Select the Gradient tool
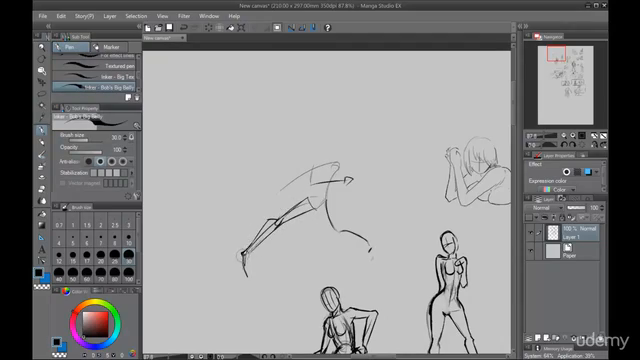 [x=42, y=225]
